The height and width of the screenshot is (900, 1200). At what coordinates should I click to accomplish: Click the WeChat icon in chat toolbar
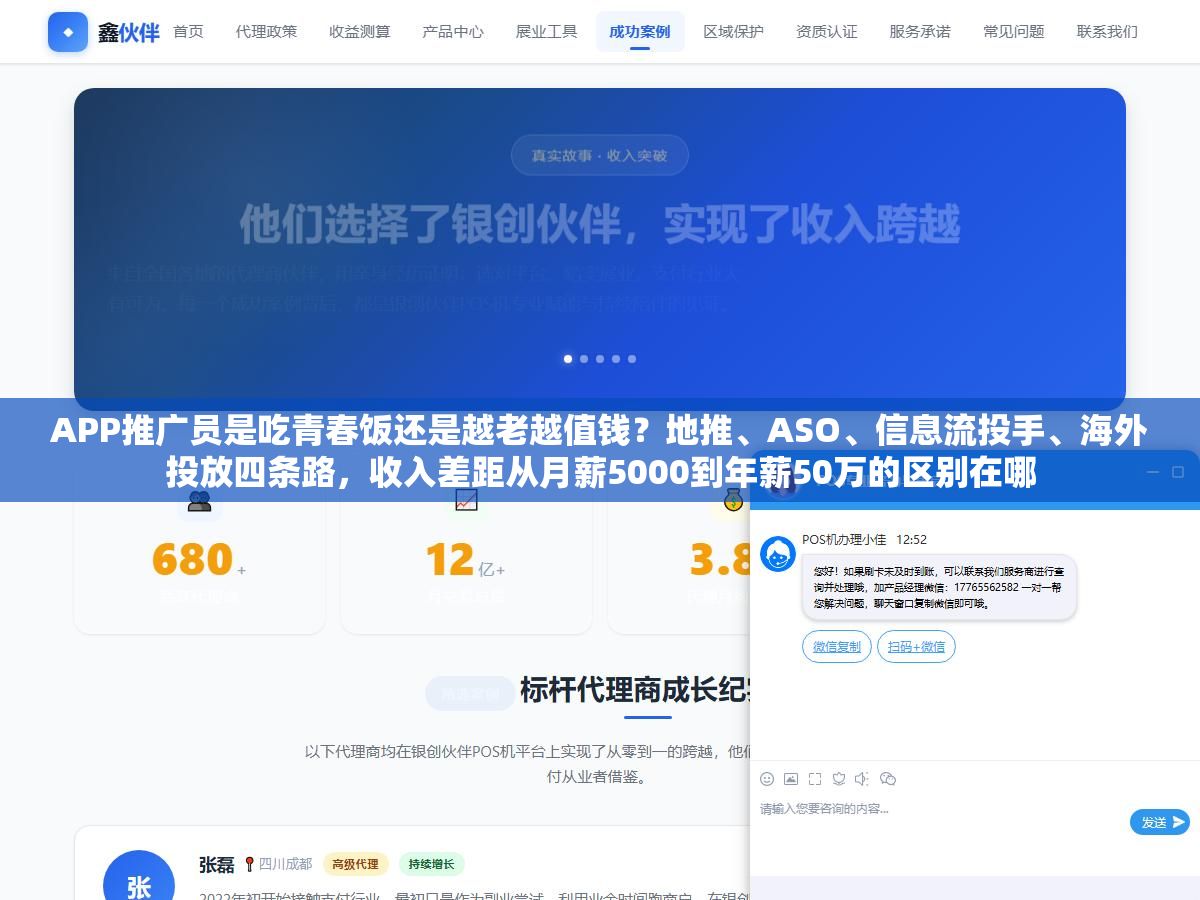(887, 779)
